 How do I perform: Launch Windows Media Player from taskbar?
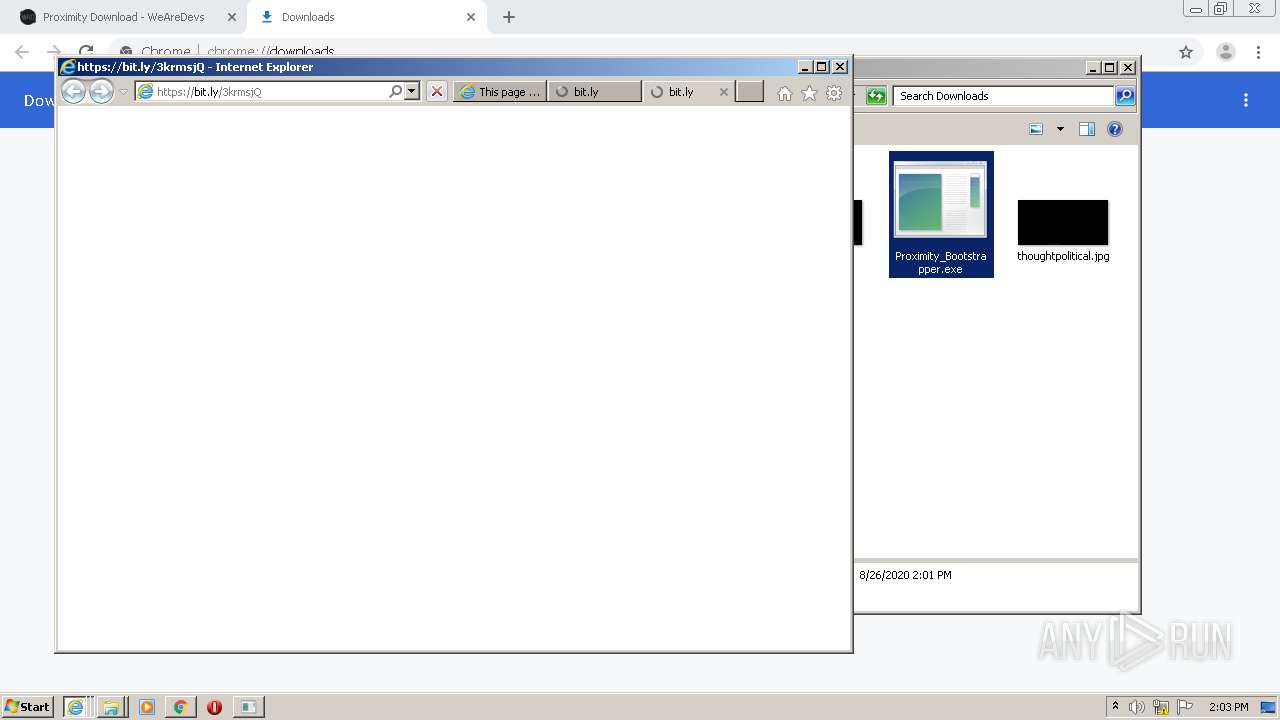point(147,707)
